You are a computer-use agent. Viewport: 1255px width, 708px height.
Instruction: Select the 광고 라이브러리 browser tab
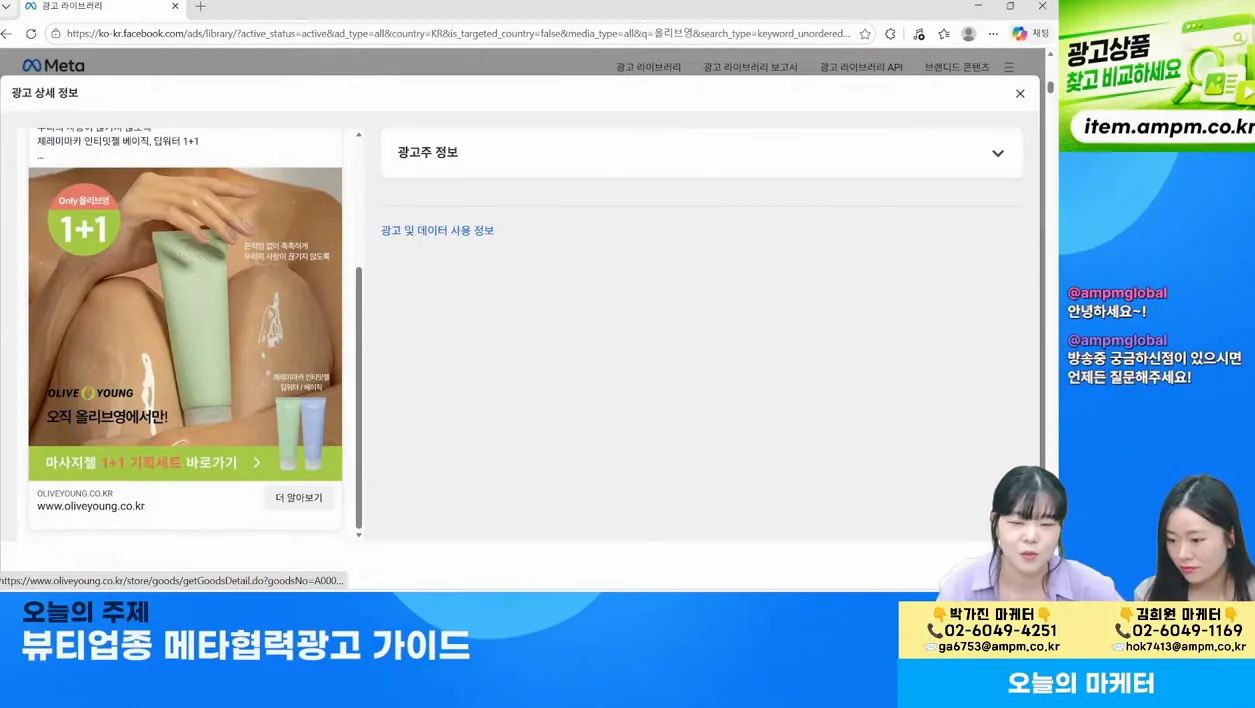coord(100,6)
